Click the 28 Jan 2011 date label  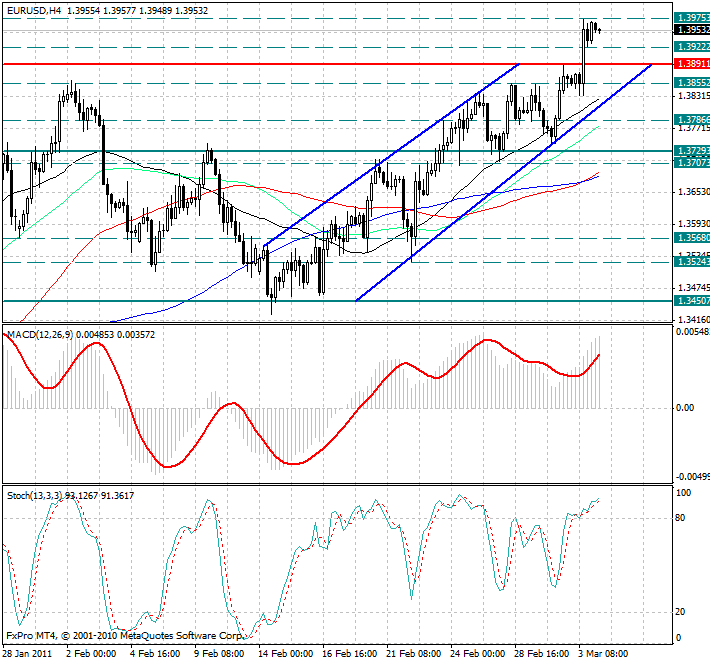coord(27,654)
